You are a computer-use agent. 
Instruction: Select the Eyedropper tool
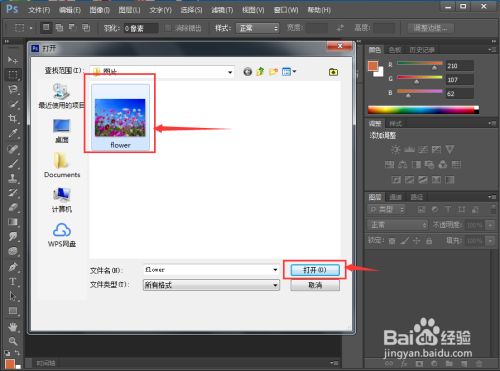coord(13,133)
